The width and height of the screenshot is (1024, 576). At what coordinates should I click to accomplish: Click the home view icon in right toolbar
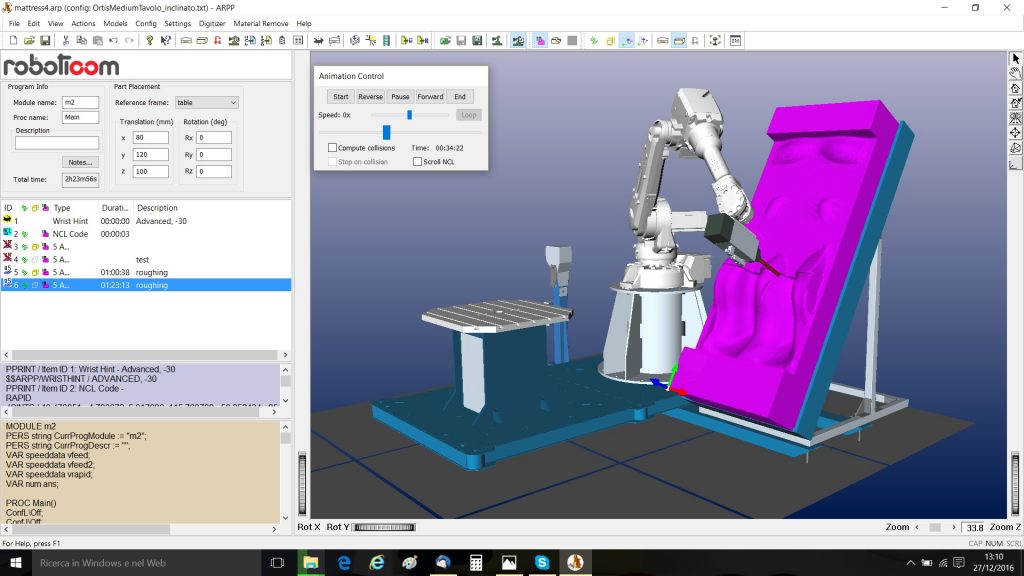[1015, 88]
